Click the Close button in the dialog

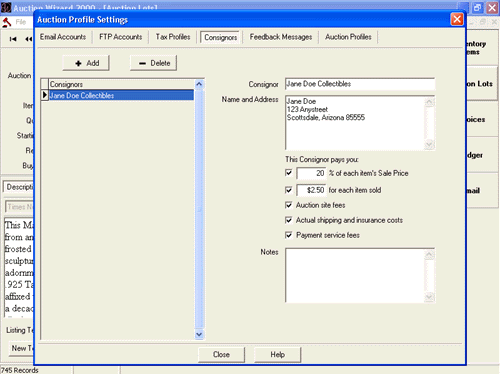coord(221,355)
